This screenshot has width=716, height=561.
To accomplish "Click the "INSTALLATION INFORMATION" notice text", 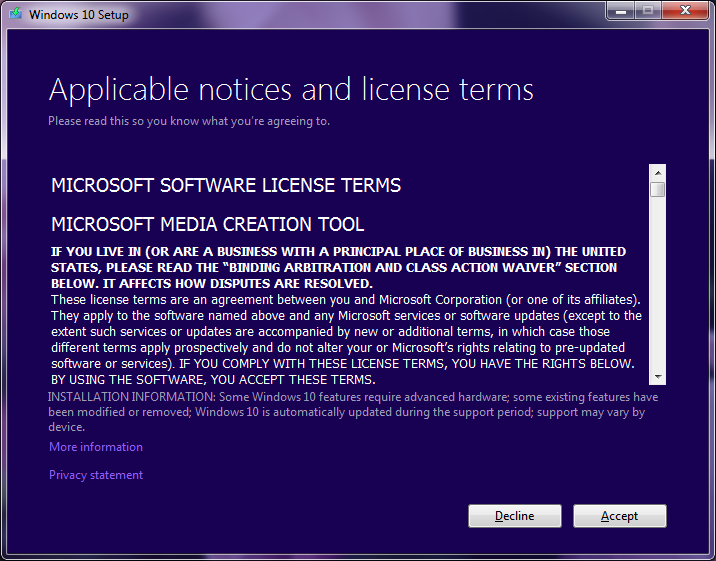I will (353, 412).
